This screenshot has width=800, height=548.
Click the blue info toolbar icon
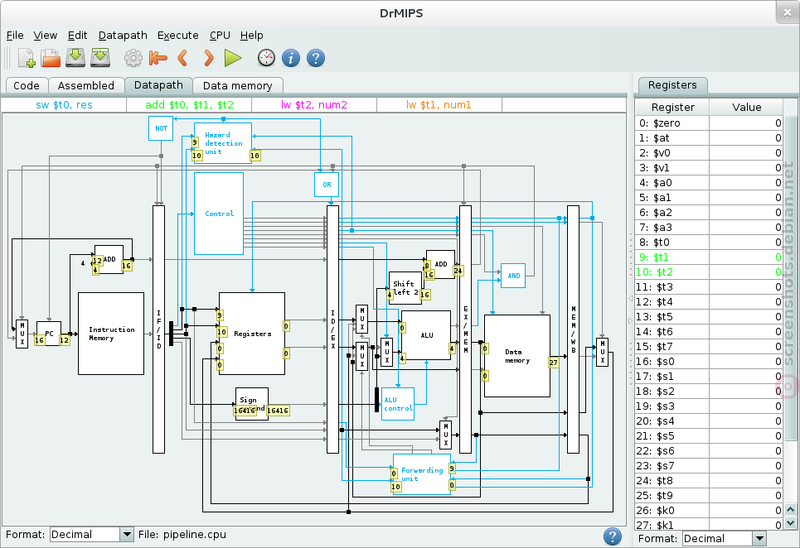pyautogui.click(x=291, y=58)
